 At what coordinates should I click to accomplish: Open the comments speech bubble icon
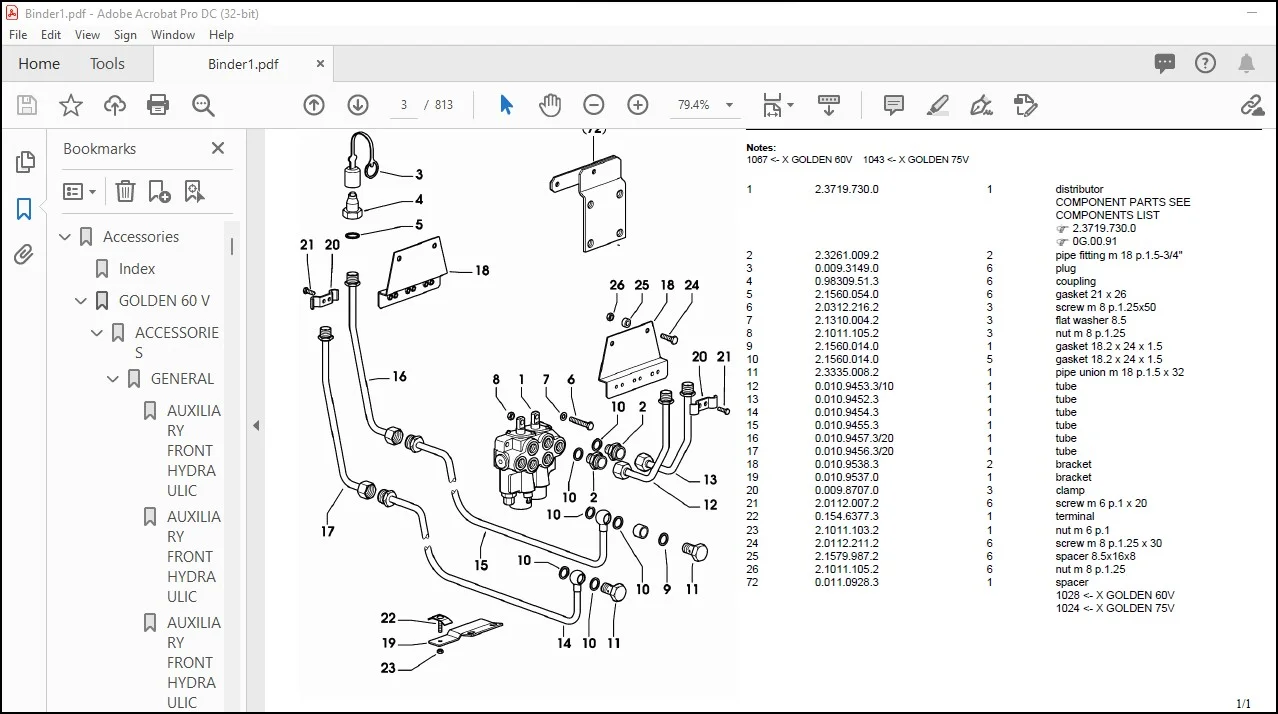1165,63
